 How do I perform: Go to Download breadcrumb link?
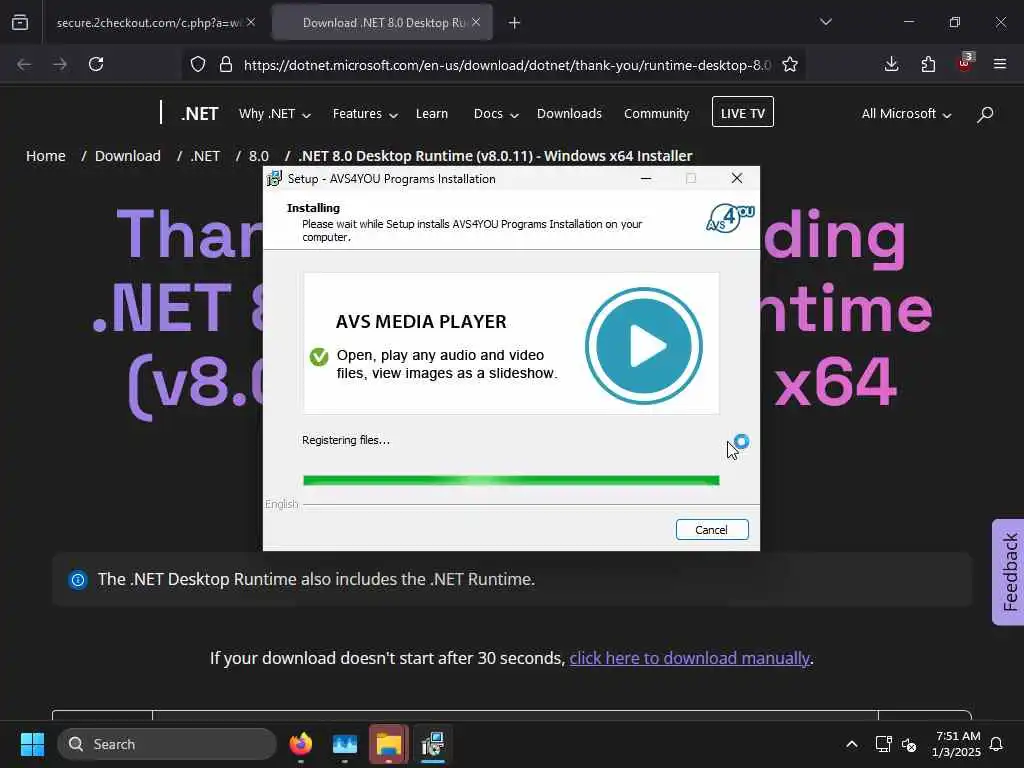[127, 156]
